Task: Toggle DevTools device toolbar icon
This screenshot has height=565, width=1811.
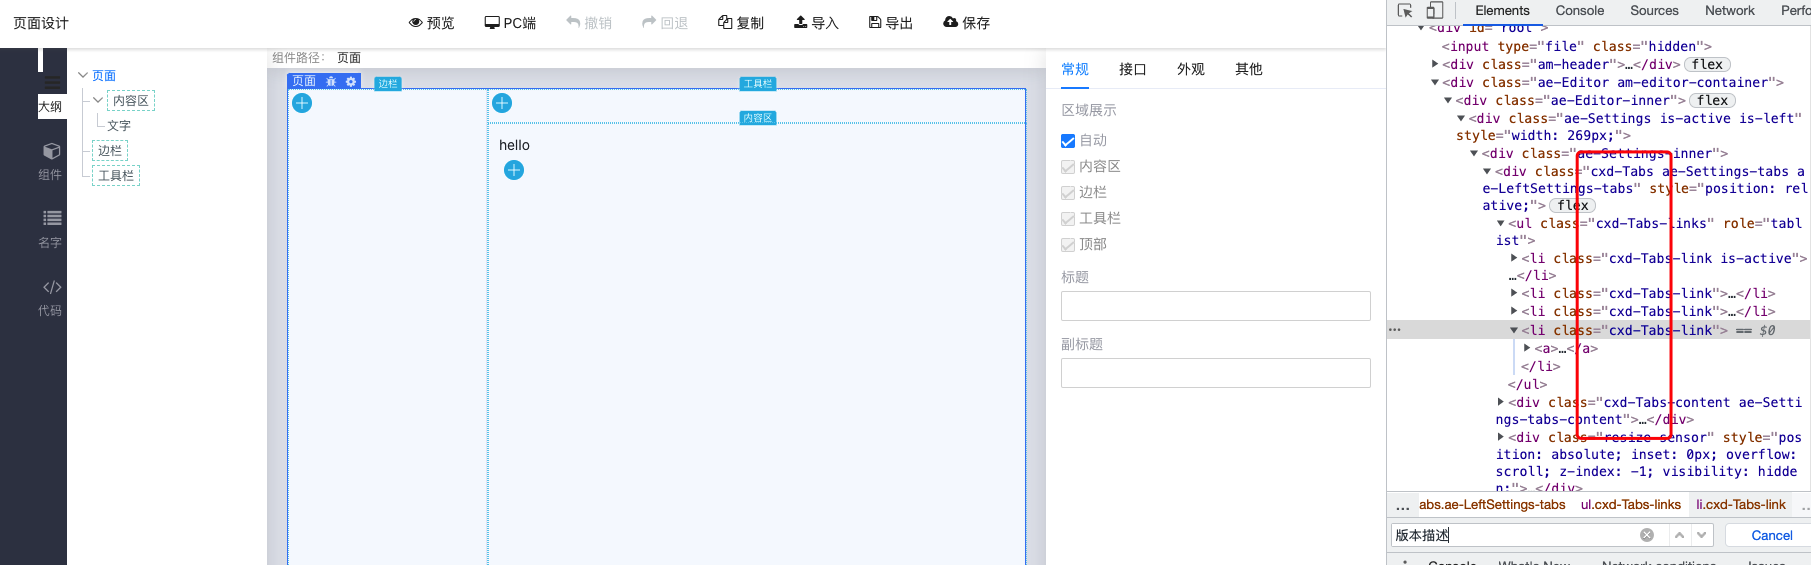Action: [x=1434, y=11]
